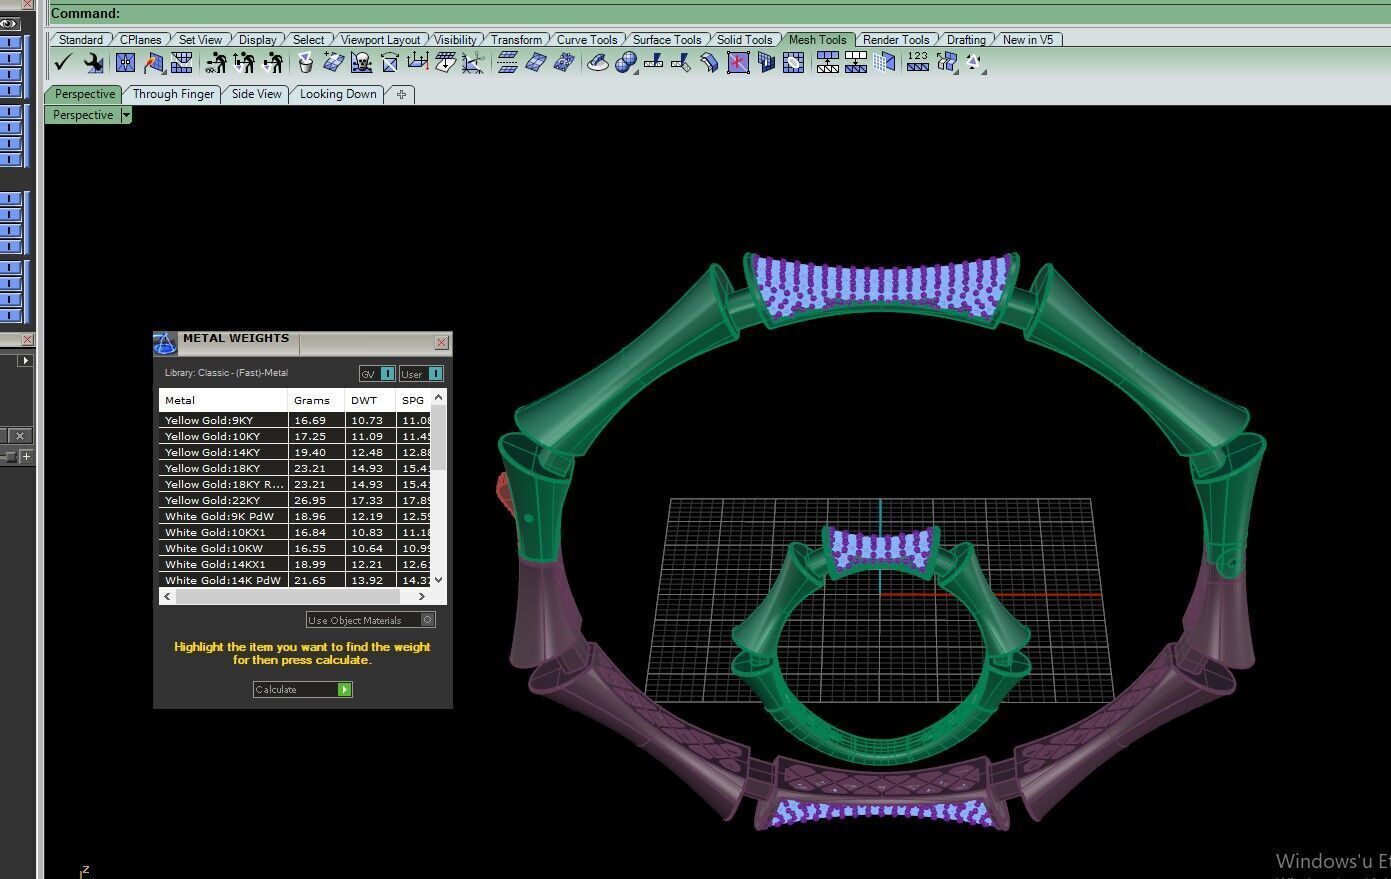The width and height of the screenshot is (1391, 879).
Task: Click the checkmark icon in Mesh Tools toolbar
Action: coord(63,63)
